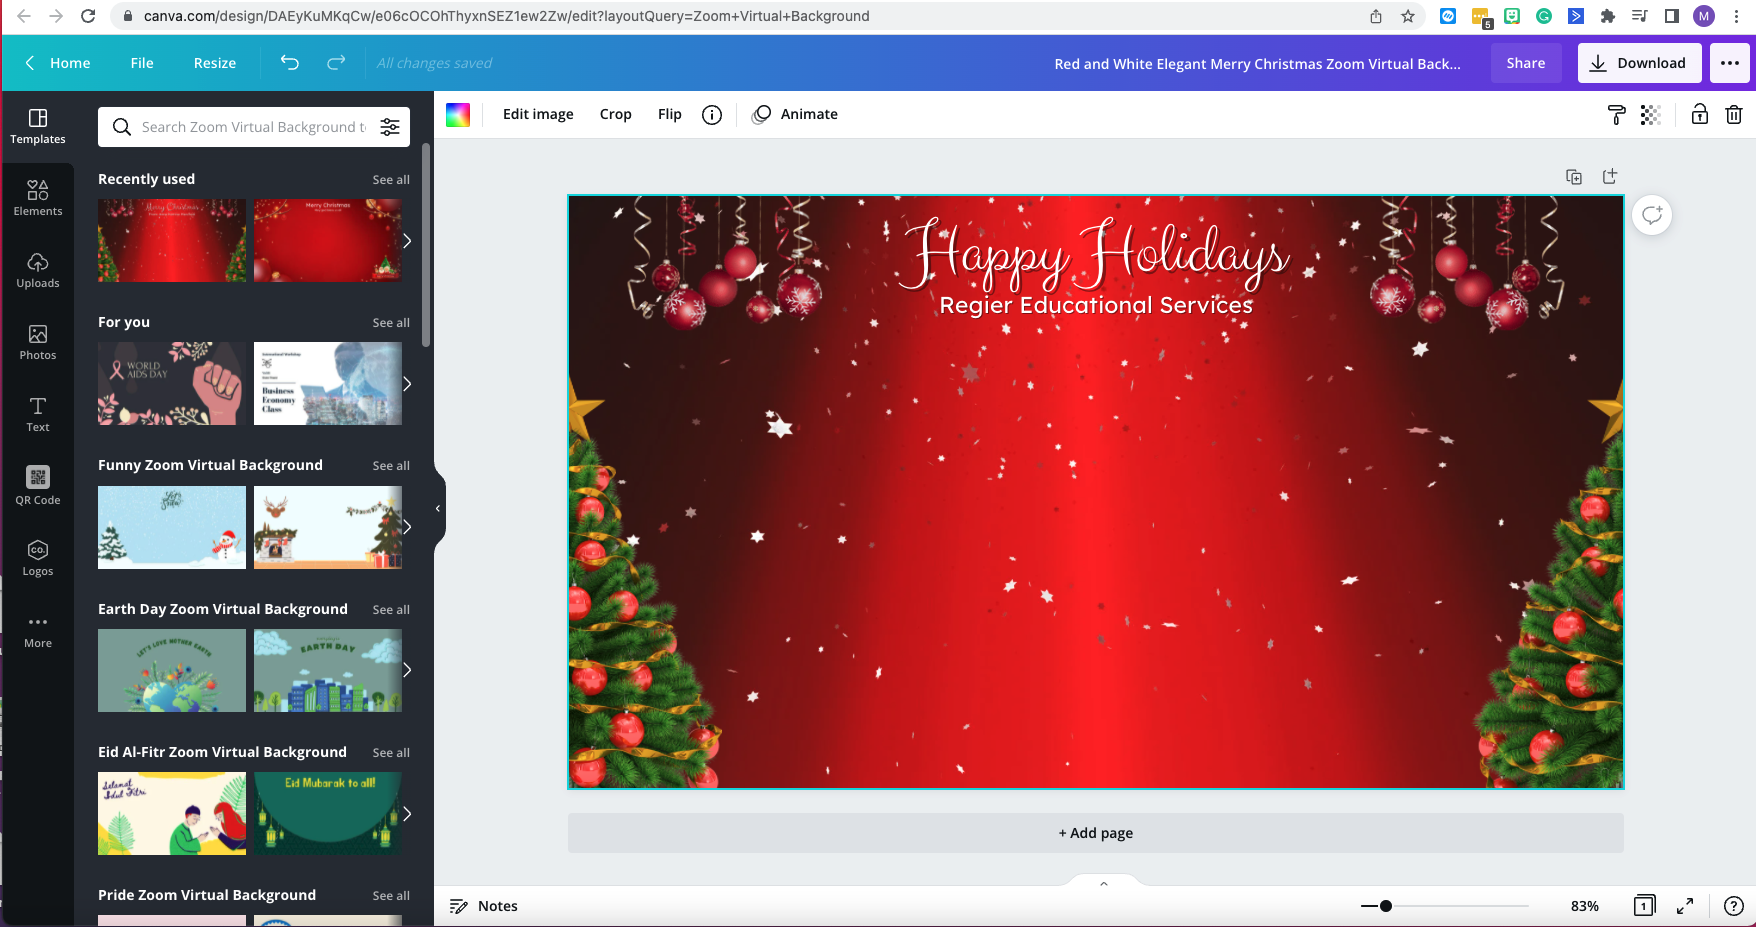Open the page grid view icon
The height and width of the screenshot is (927, 1756).
[1644, 906]
